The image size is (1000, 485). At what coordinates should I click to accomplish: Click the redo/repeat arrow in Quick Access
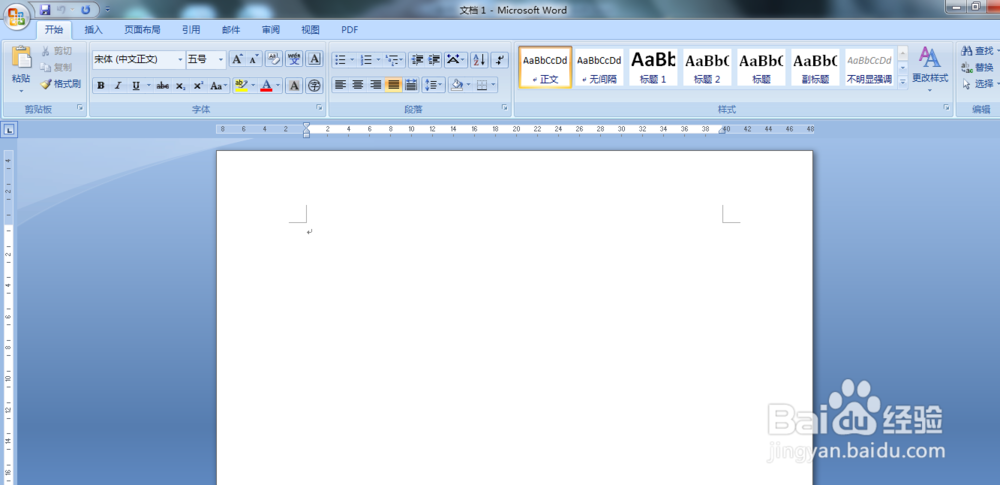[85, 10]
